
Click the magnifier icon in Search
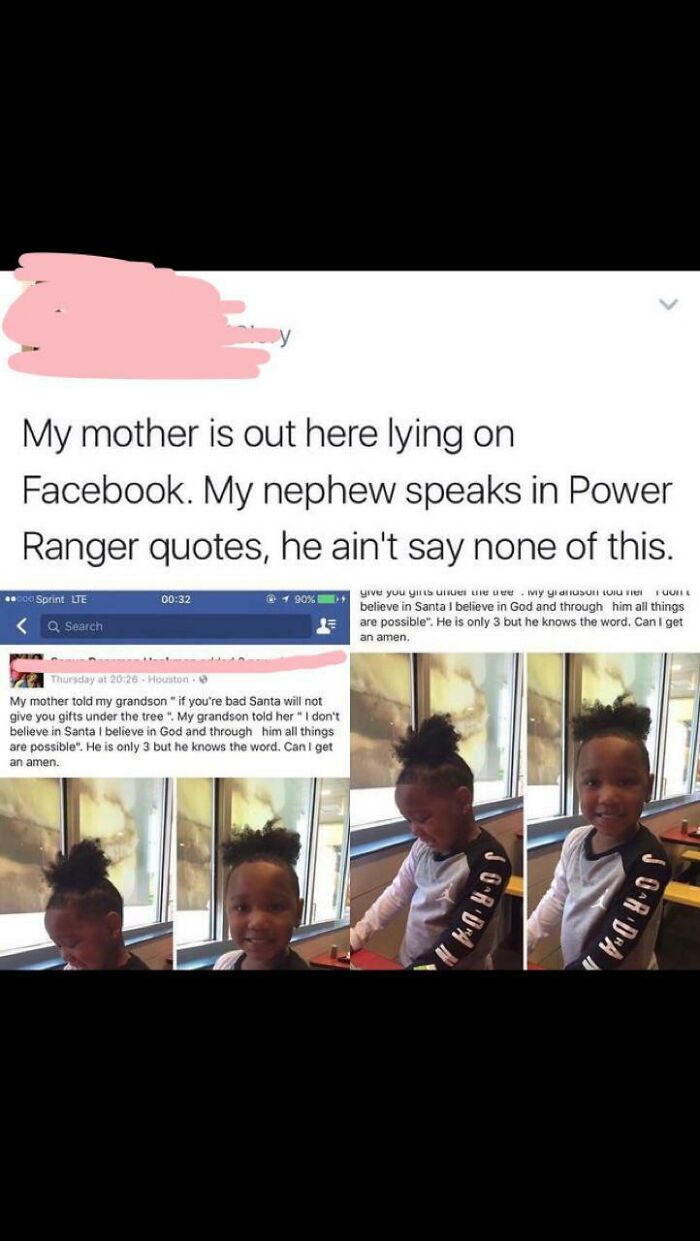(54, 627)
